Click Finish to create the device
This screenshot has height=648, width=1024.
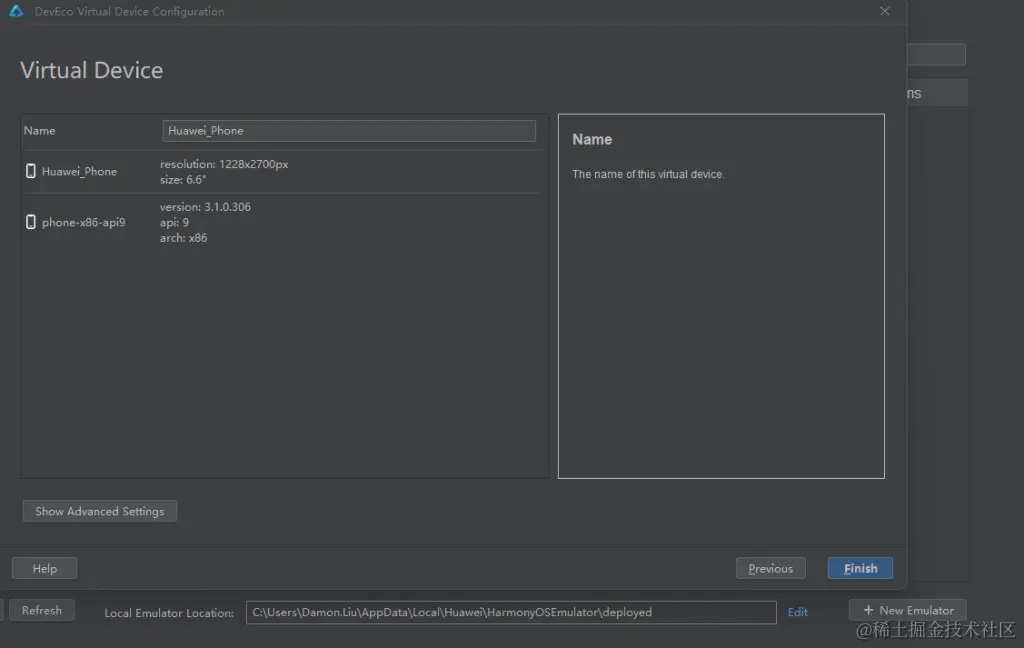coord(860,568)
